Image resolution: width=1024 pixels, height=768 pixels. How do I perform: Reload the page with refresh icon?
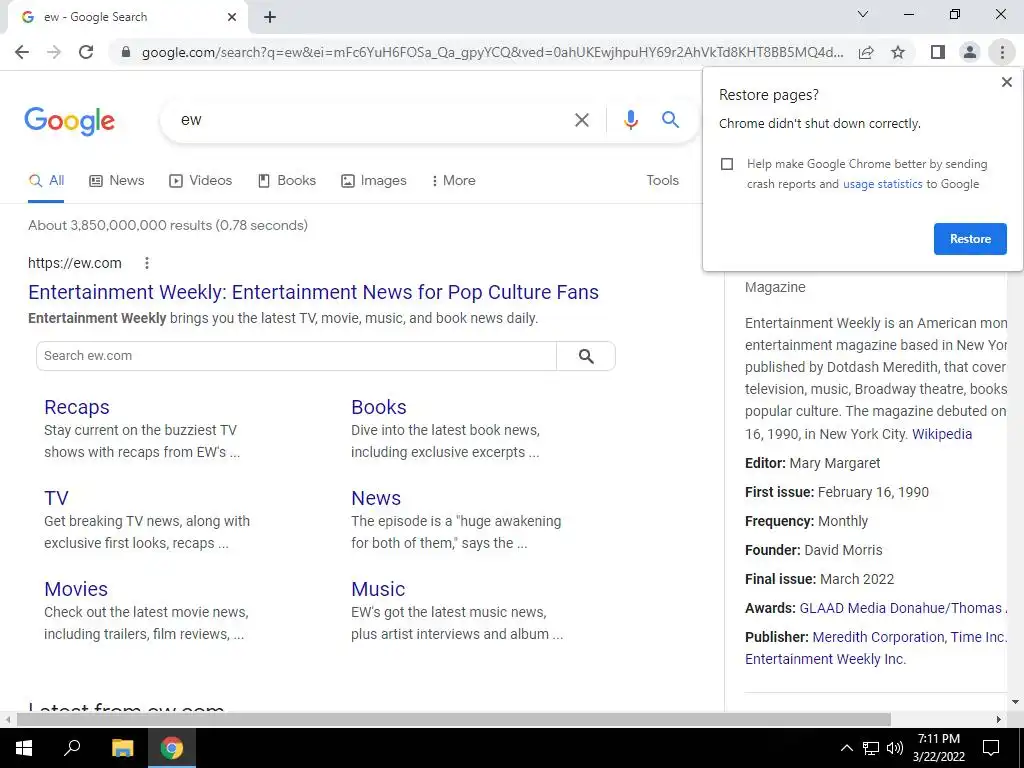pos(86,52)
